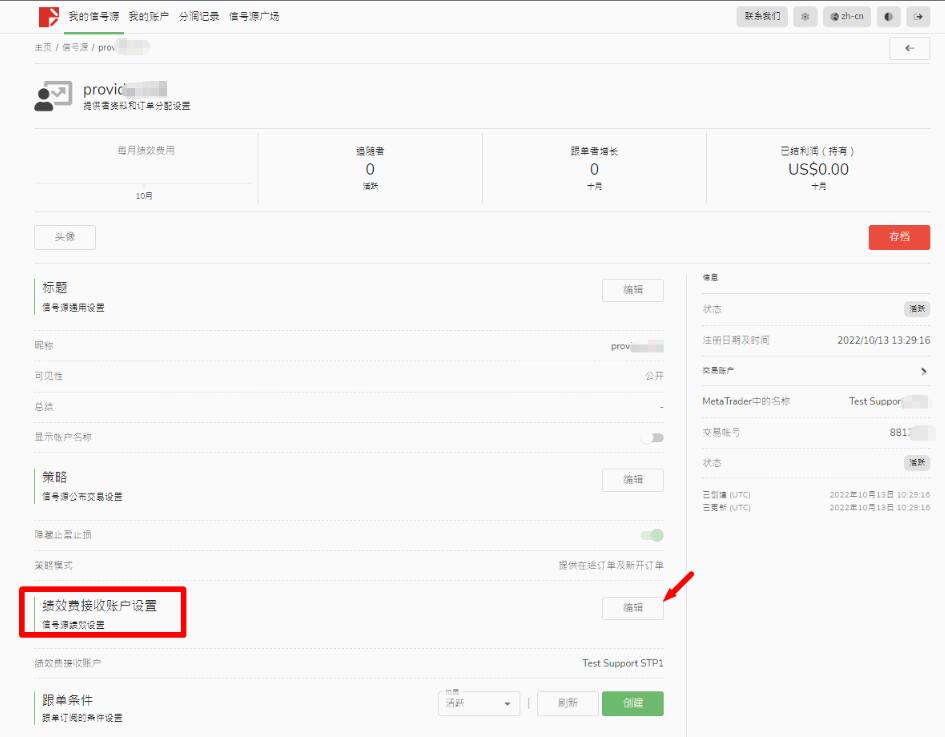Open 交易账户 chevron arrow
The width and height of the screenshot is (945, 737).
923,371
